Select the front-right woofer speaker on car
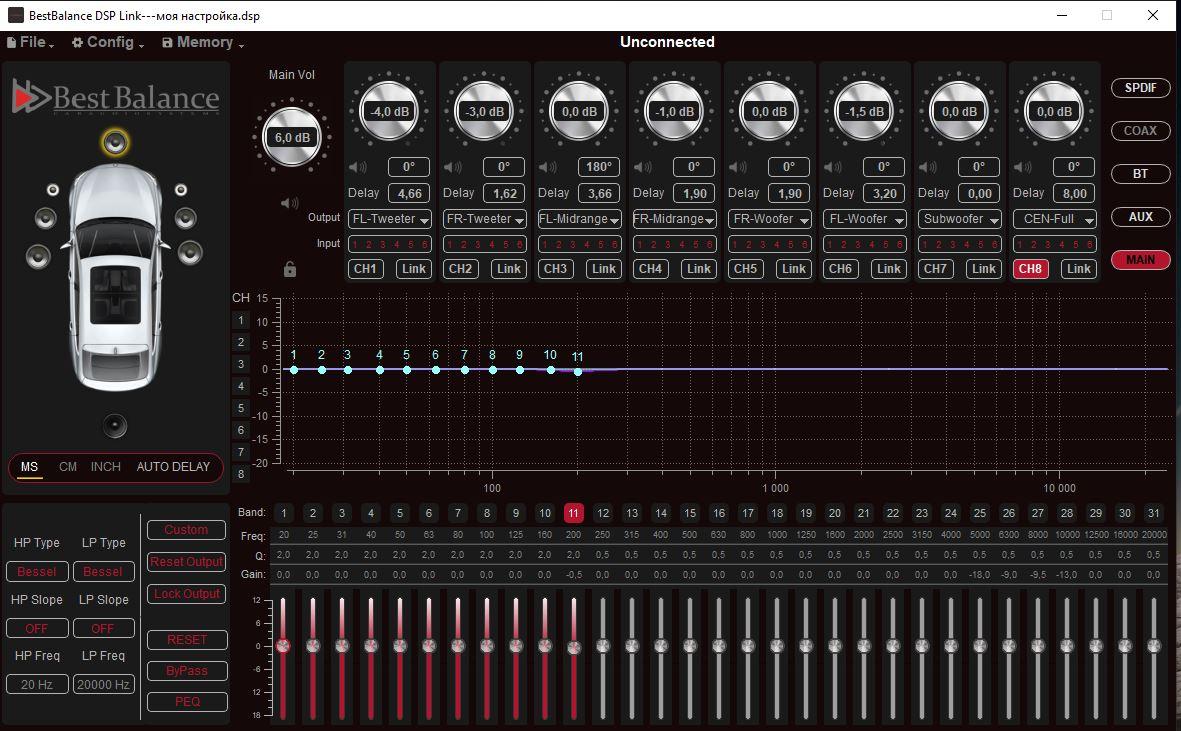Image resolution: width=1181 pixels, height=731 pixels. 191,252
